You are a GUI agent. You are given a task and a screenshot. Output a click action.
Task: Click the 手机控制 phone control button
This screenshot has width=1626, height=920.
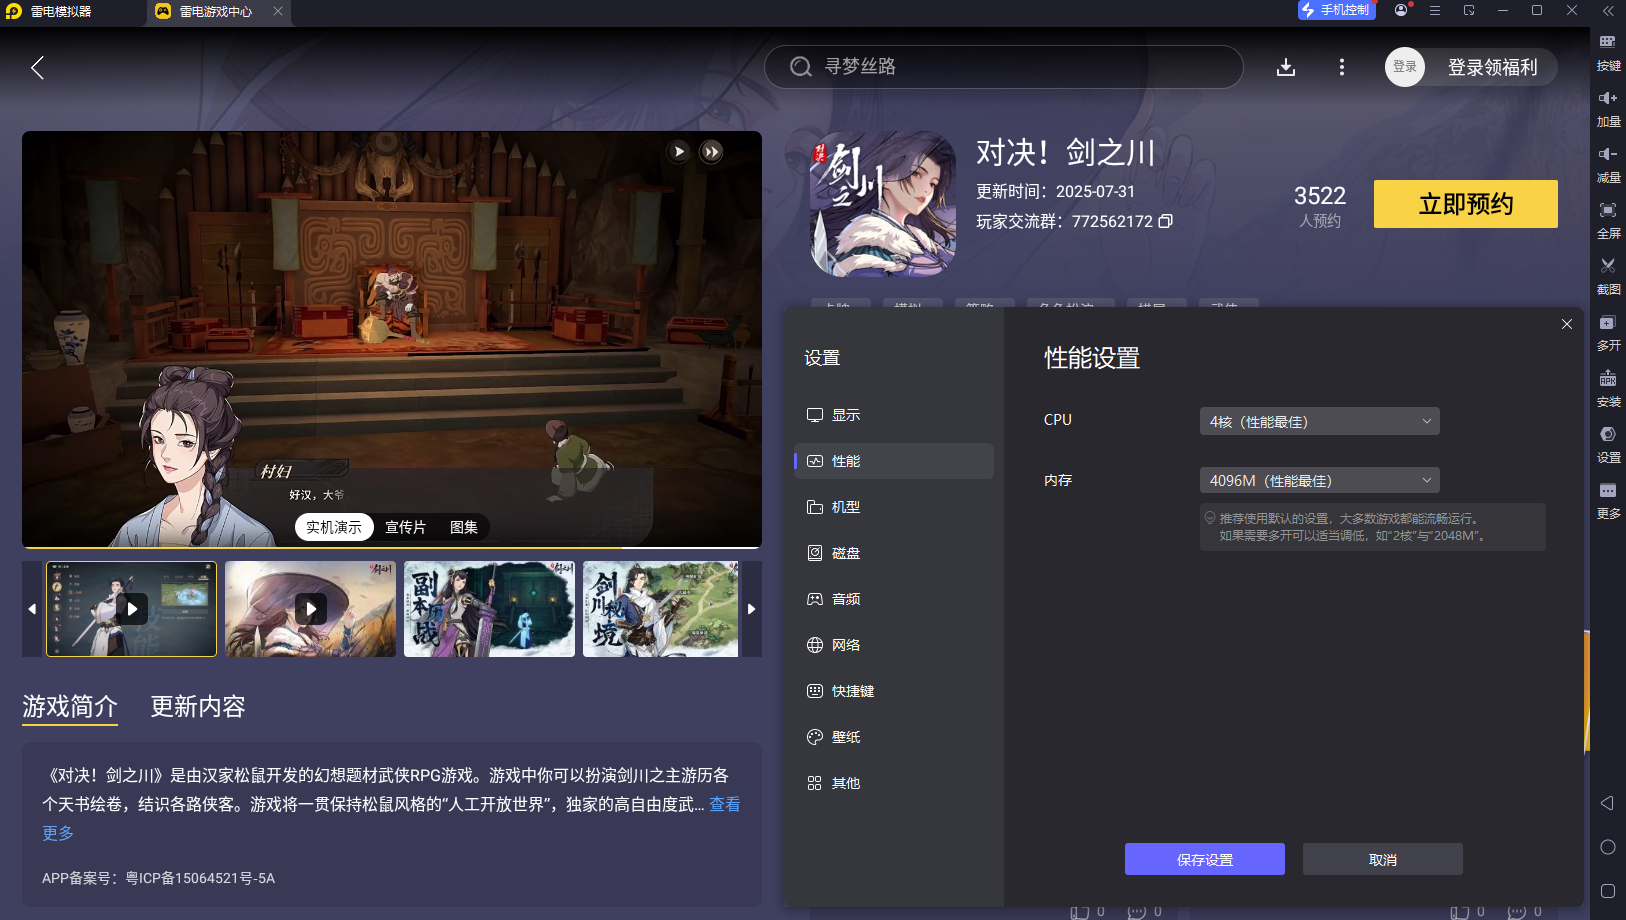1336,10
